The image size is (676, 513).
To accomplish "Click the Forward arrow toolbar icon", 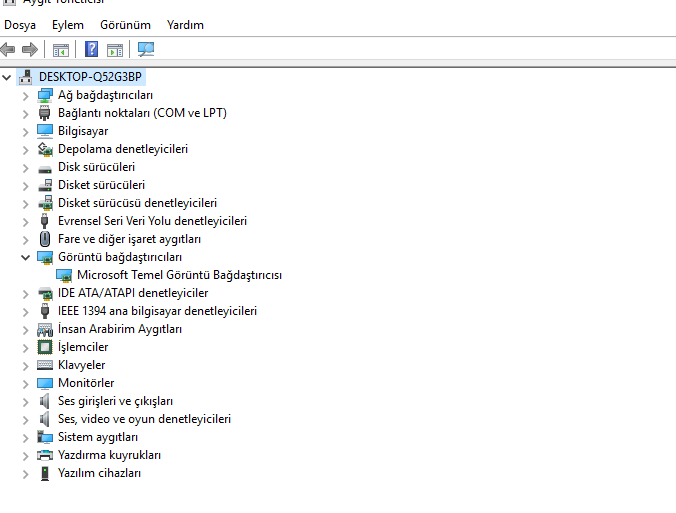I will pyautogui.click(x=30, y=50).
